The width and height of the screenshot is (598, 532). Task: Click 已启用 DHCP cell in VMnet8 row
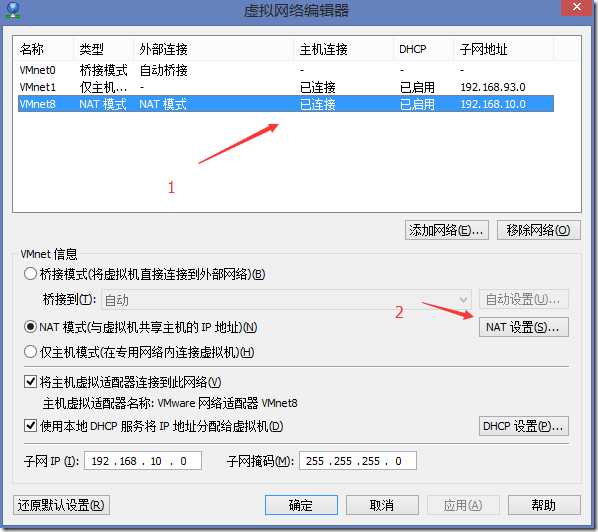[x=417, y=104]
